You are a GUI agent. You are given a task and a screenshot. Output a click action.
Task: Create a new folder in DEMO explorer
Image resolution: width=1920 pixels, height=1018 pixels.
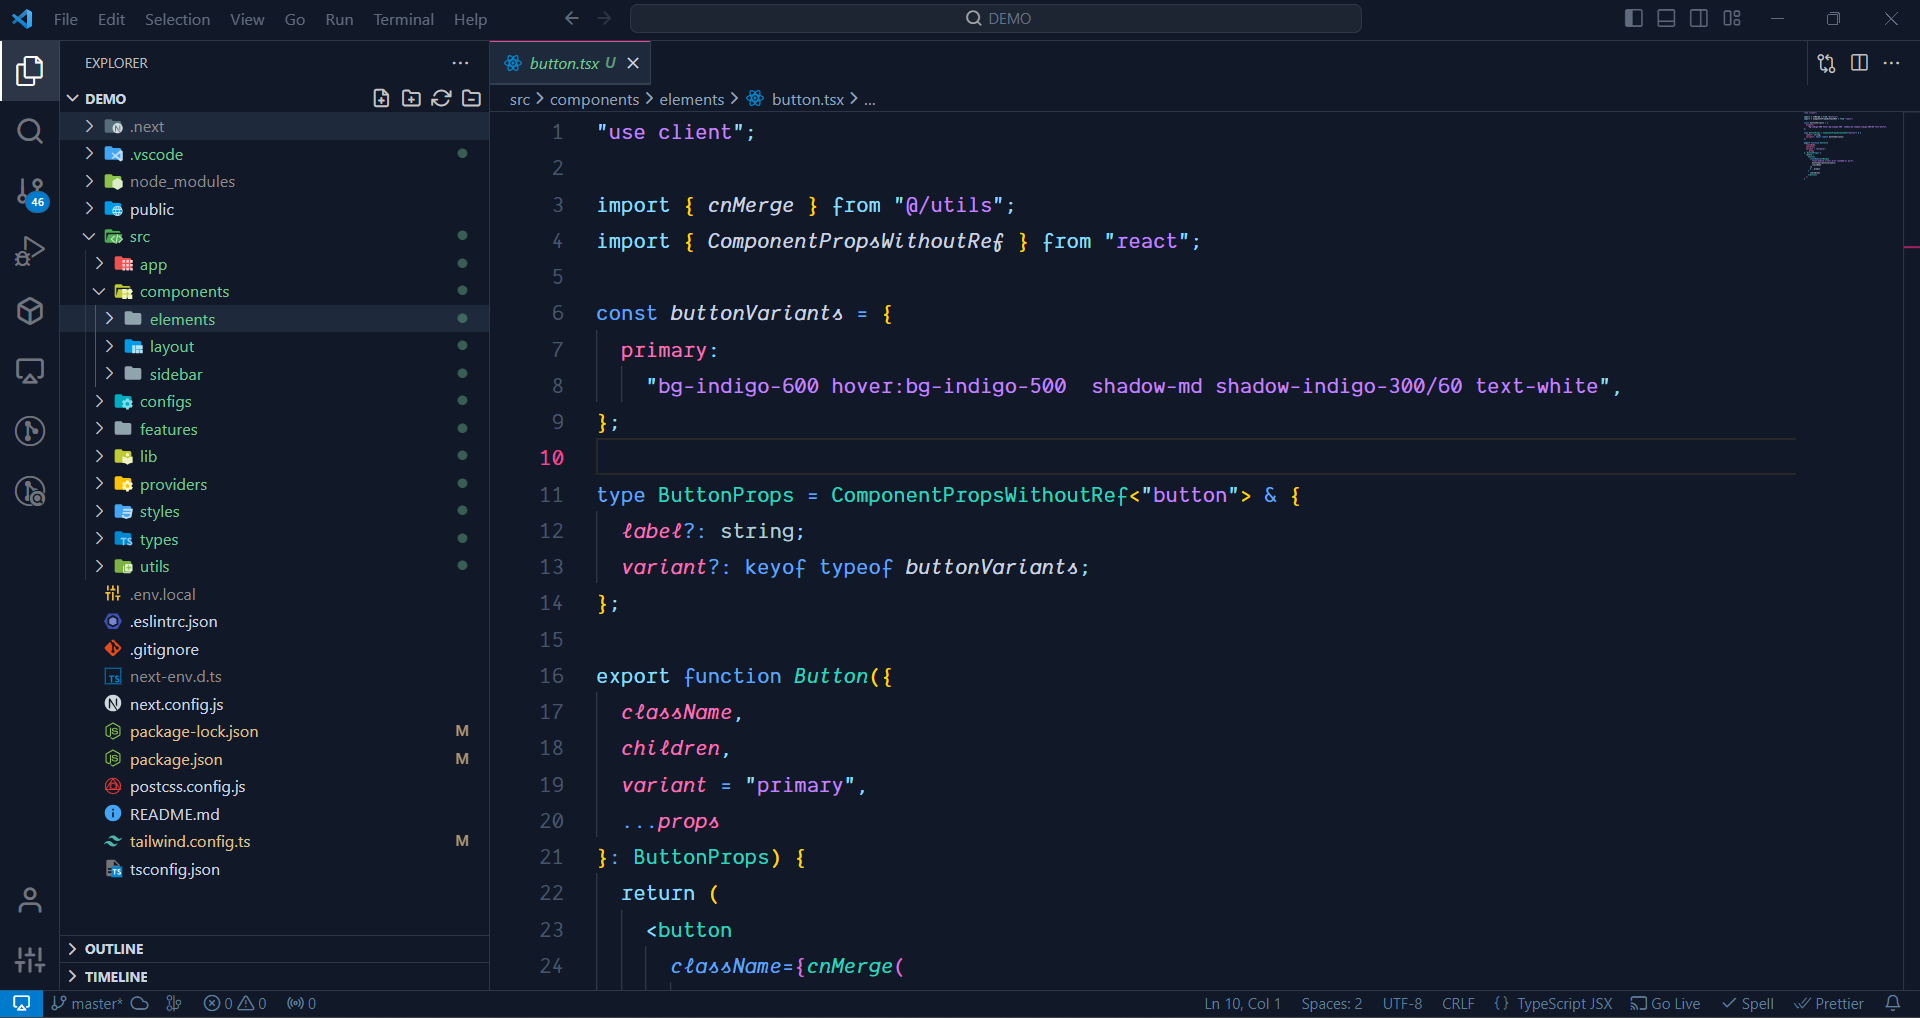(411, 98)
